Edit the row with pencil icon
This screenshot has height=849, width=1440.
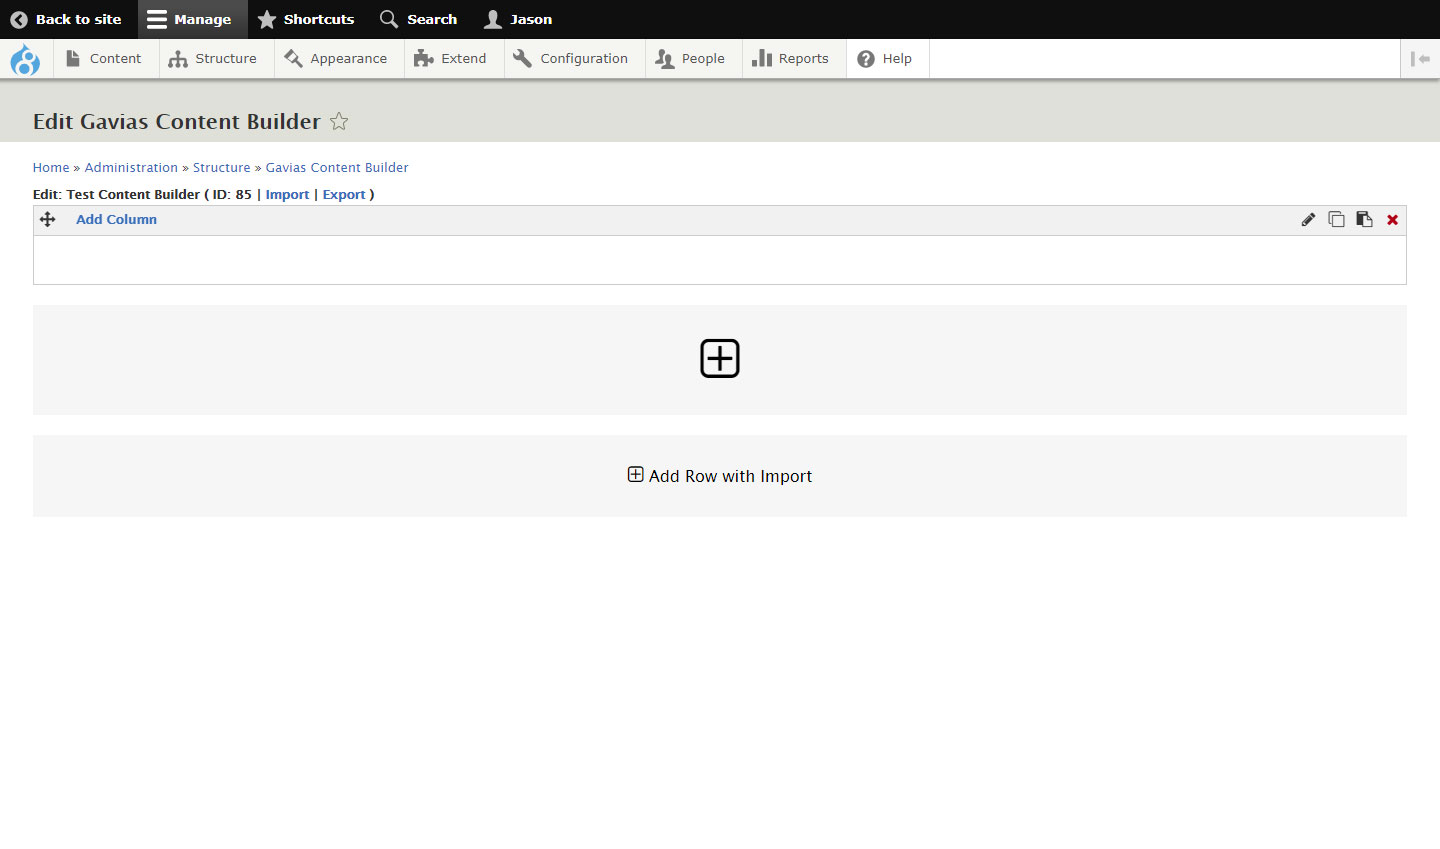[x=1308, y=219]
